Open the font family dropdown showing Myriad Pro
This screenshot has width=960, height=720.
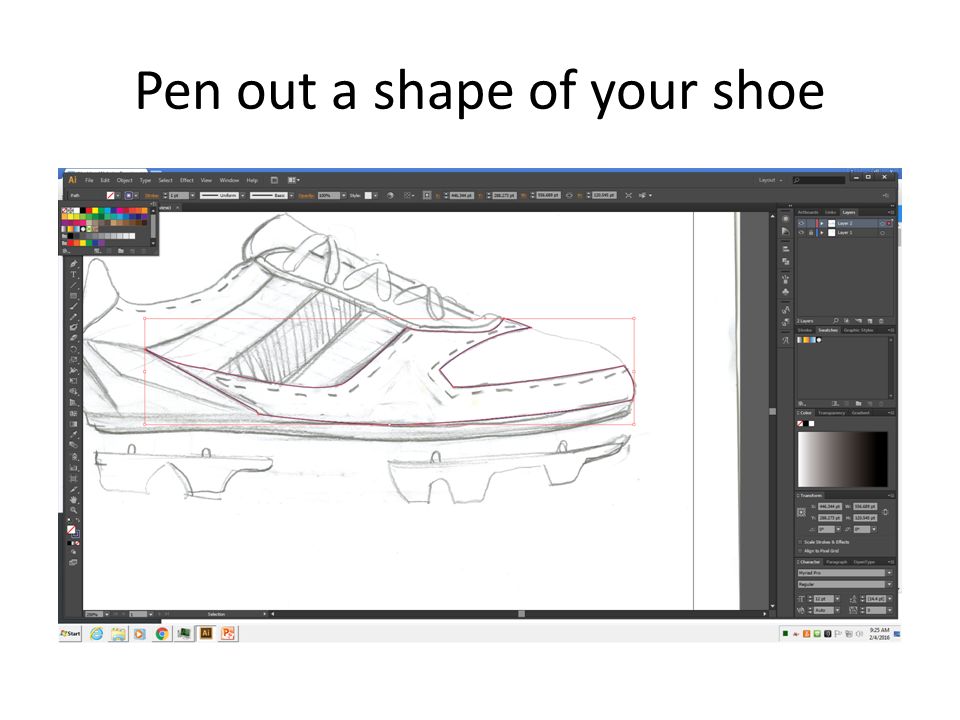click(889, 572)
